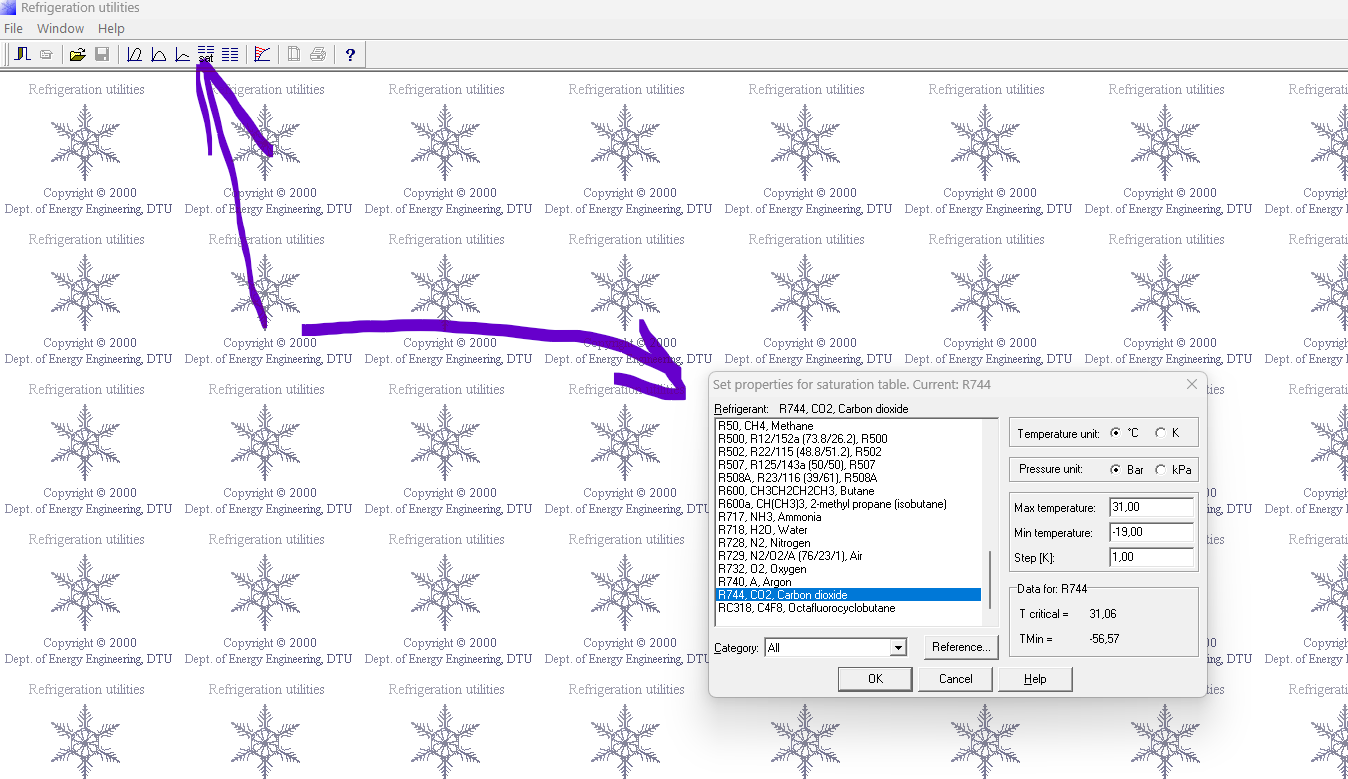Click the question mark help icon
The height and width of the screenshot is (779, 1348).
pos(350,54)
